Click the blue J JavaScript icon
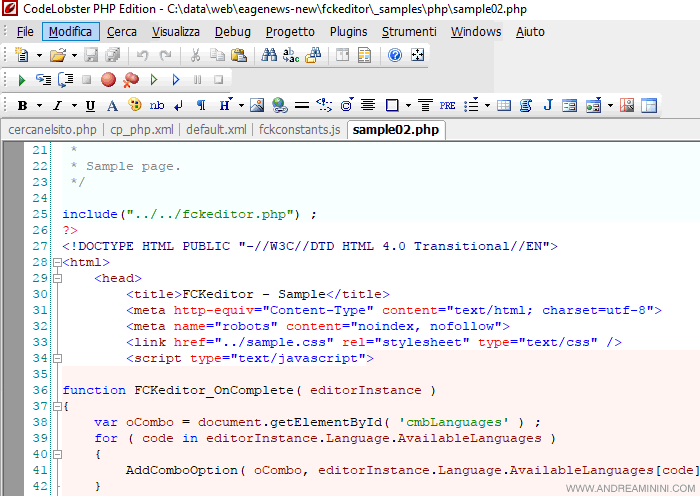The height and width of the screenshot is (496, 700). click(548, 105)
